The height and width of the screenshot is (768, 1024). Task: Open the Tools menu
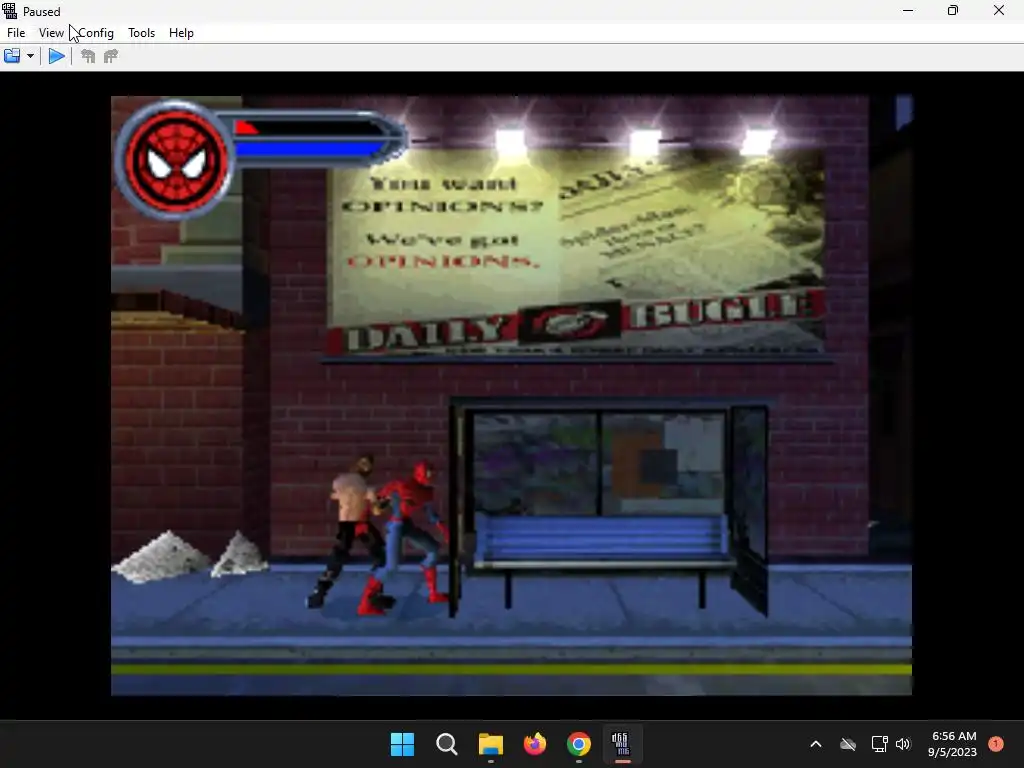tap(141, 33)
